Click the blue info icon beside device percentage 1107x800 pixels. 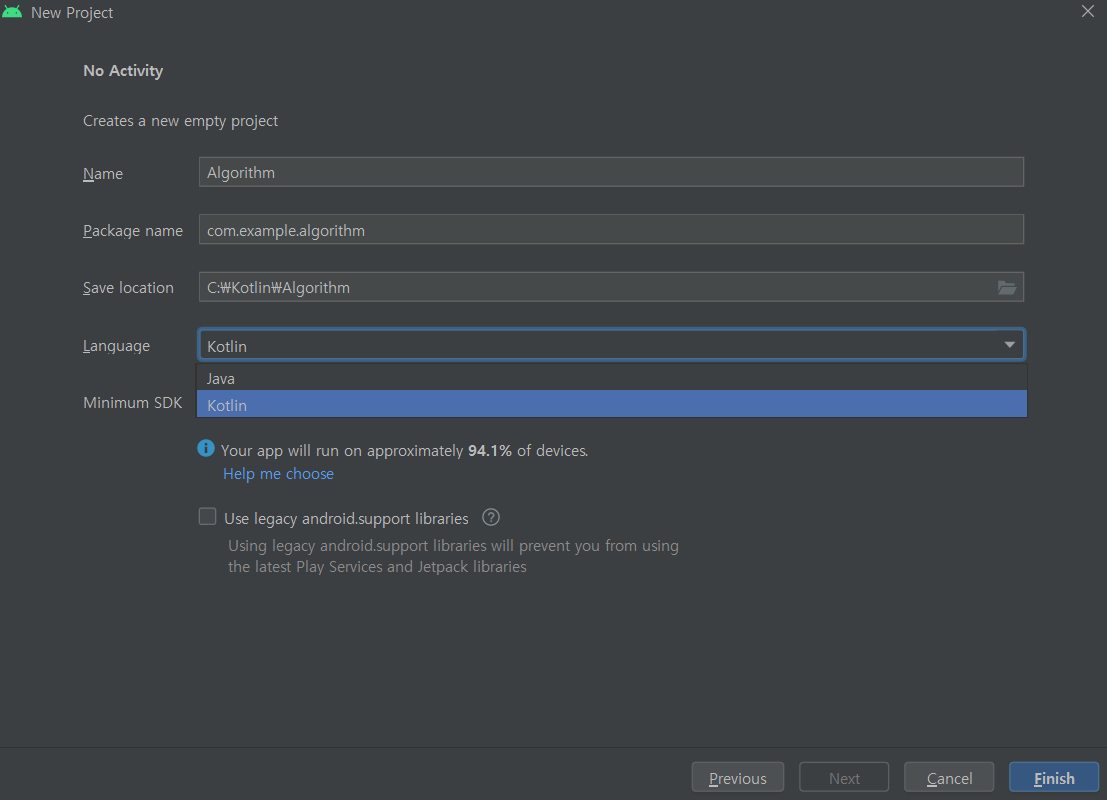[205, 448]
